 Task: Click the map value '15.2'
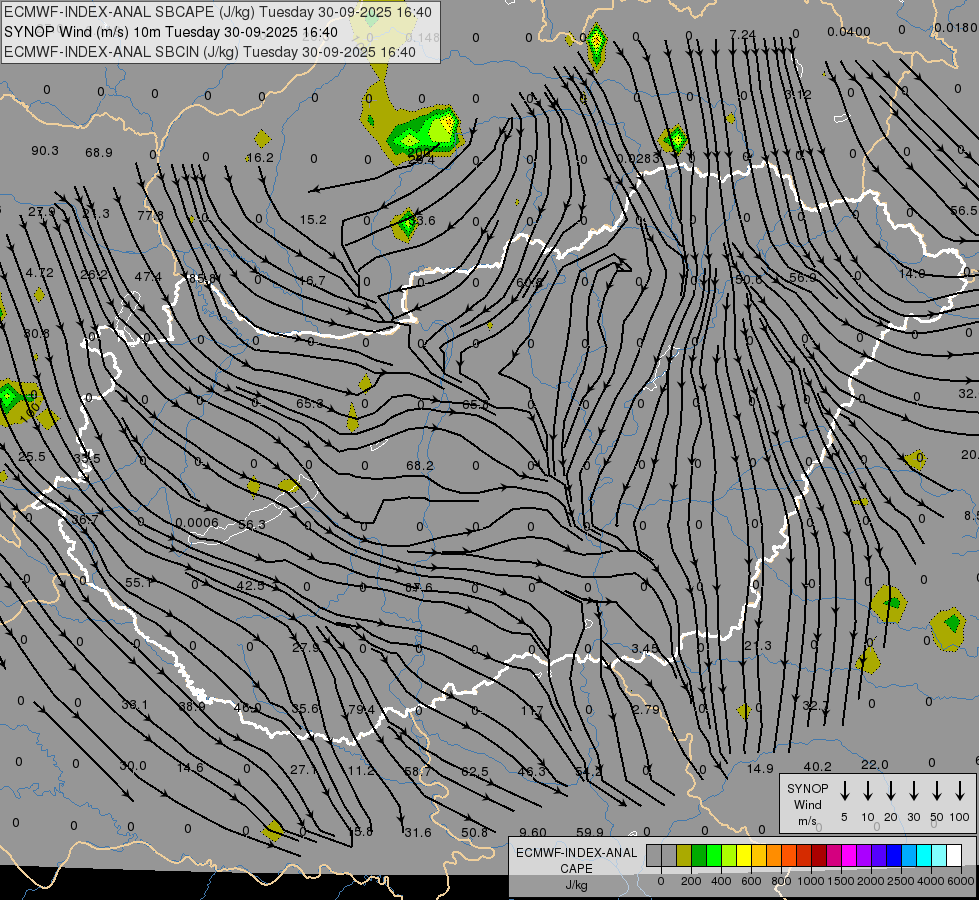313,219
